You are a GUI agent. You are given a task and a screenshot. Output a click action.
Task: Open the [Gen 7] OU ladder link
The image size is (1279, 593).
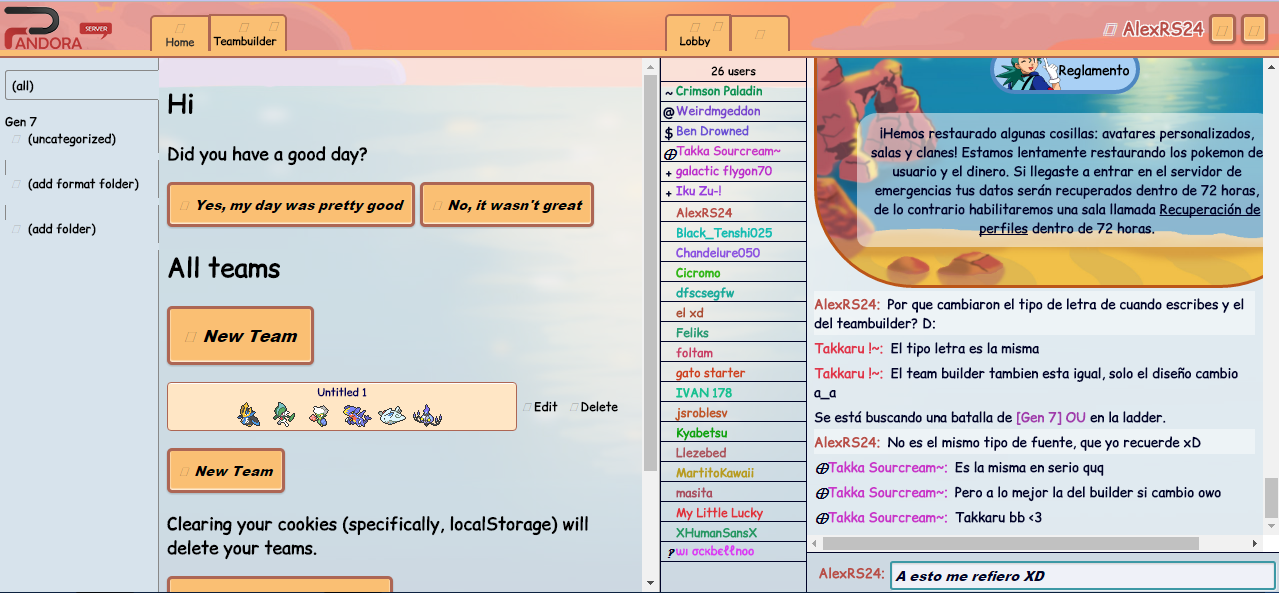click(1051, 417)
